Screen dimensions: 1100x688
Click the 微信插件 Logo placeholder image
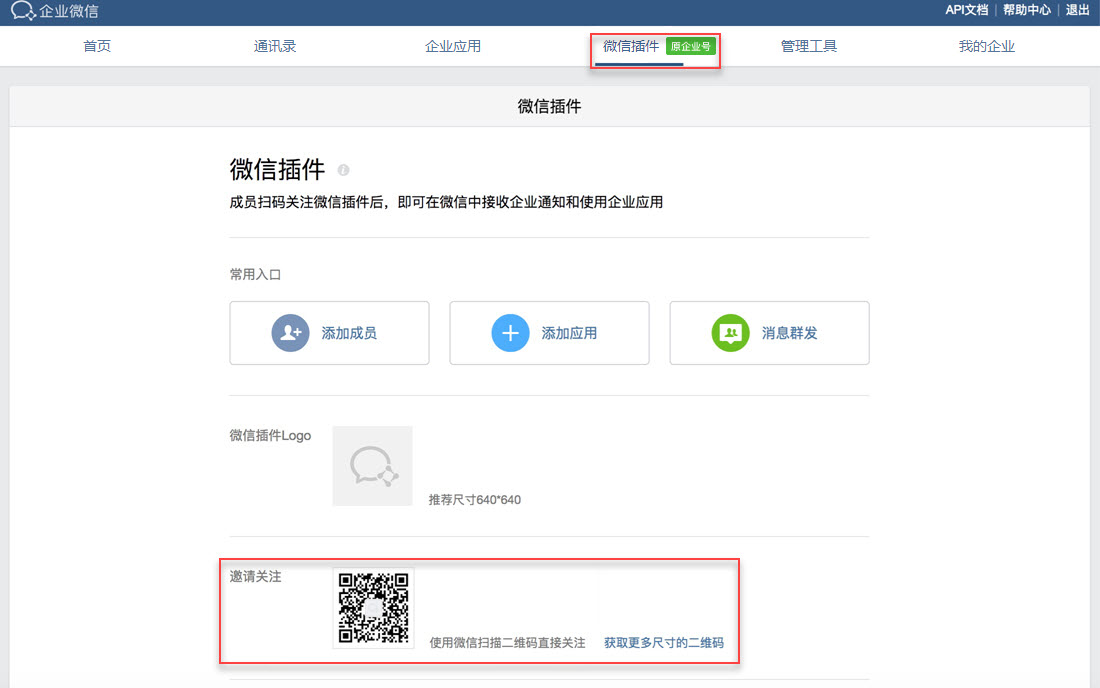373,466
